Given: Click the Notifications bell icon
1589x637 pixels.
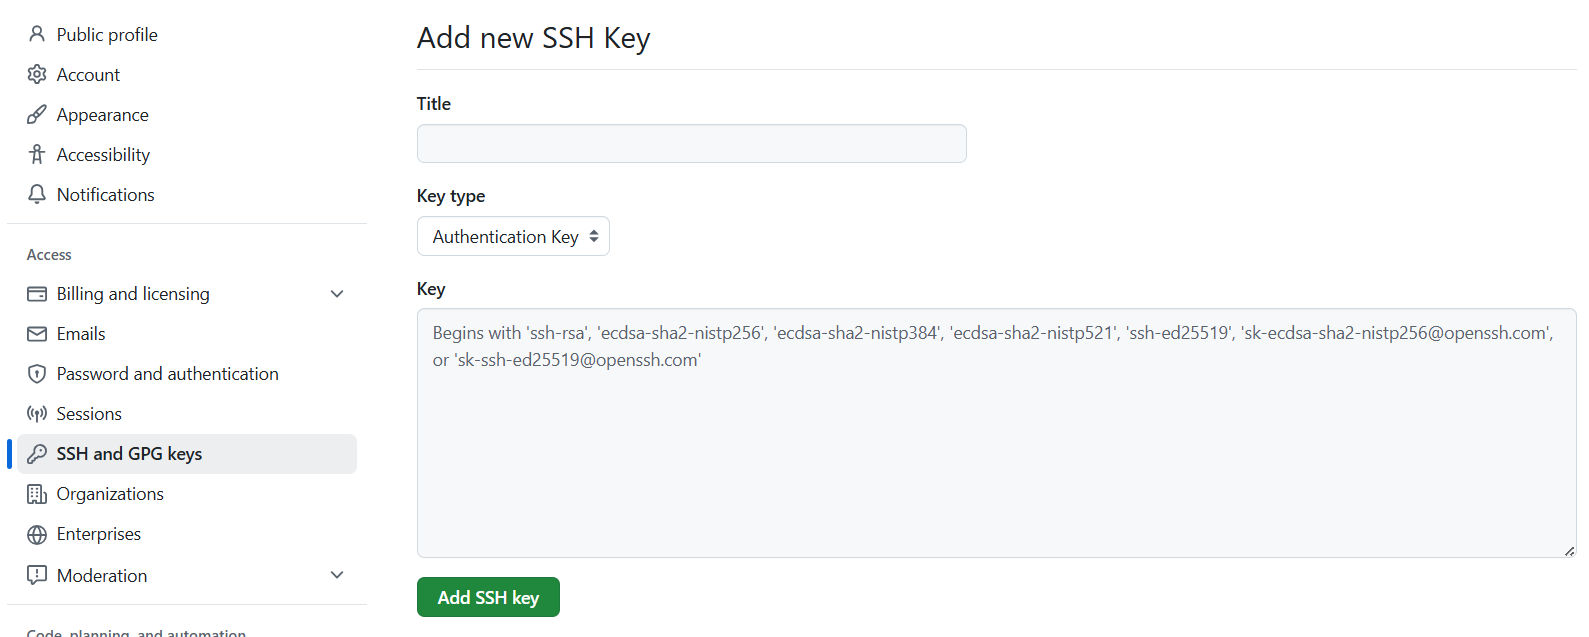Looking at the screenshot, I should coord(37,194).
